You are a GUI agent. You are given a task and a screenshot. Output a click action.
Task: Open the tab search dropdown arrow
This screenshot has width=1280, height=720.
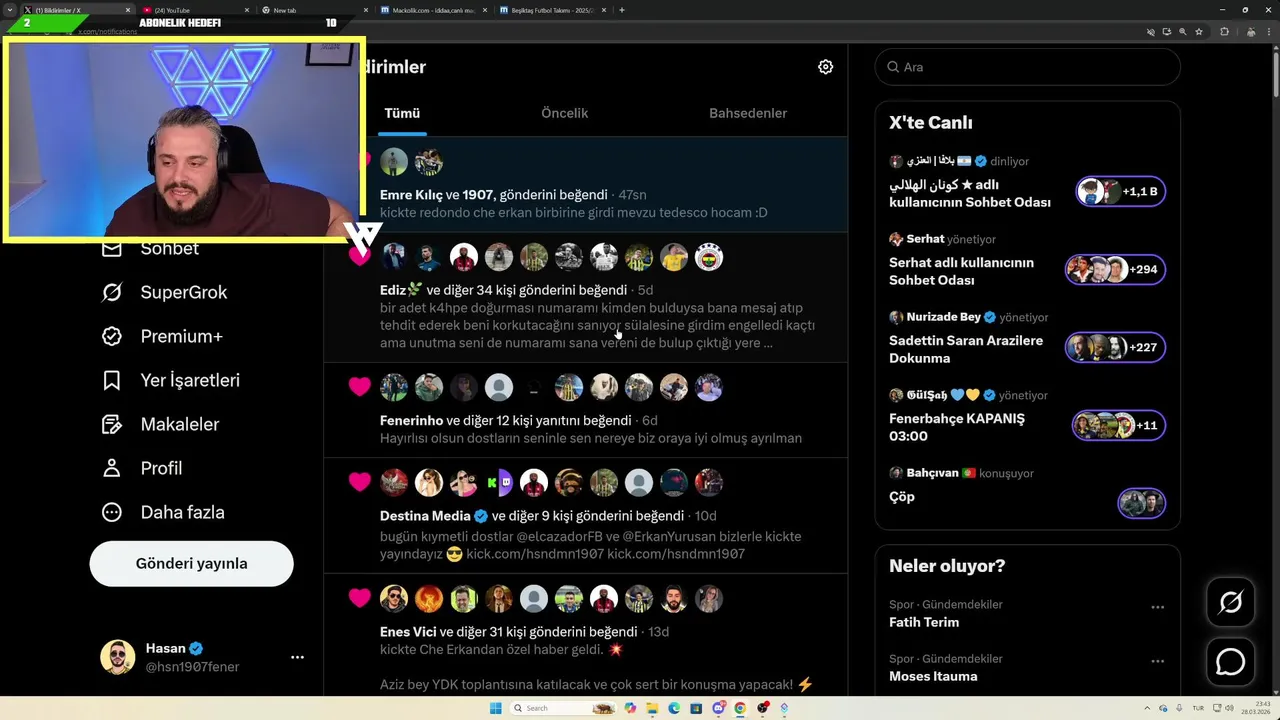[x=10, y=10]
